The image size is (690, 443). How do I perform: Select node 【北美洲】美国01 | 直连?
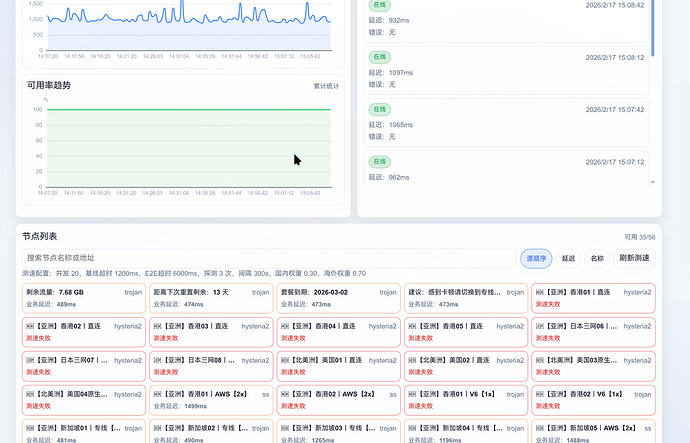click(338, 366)
